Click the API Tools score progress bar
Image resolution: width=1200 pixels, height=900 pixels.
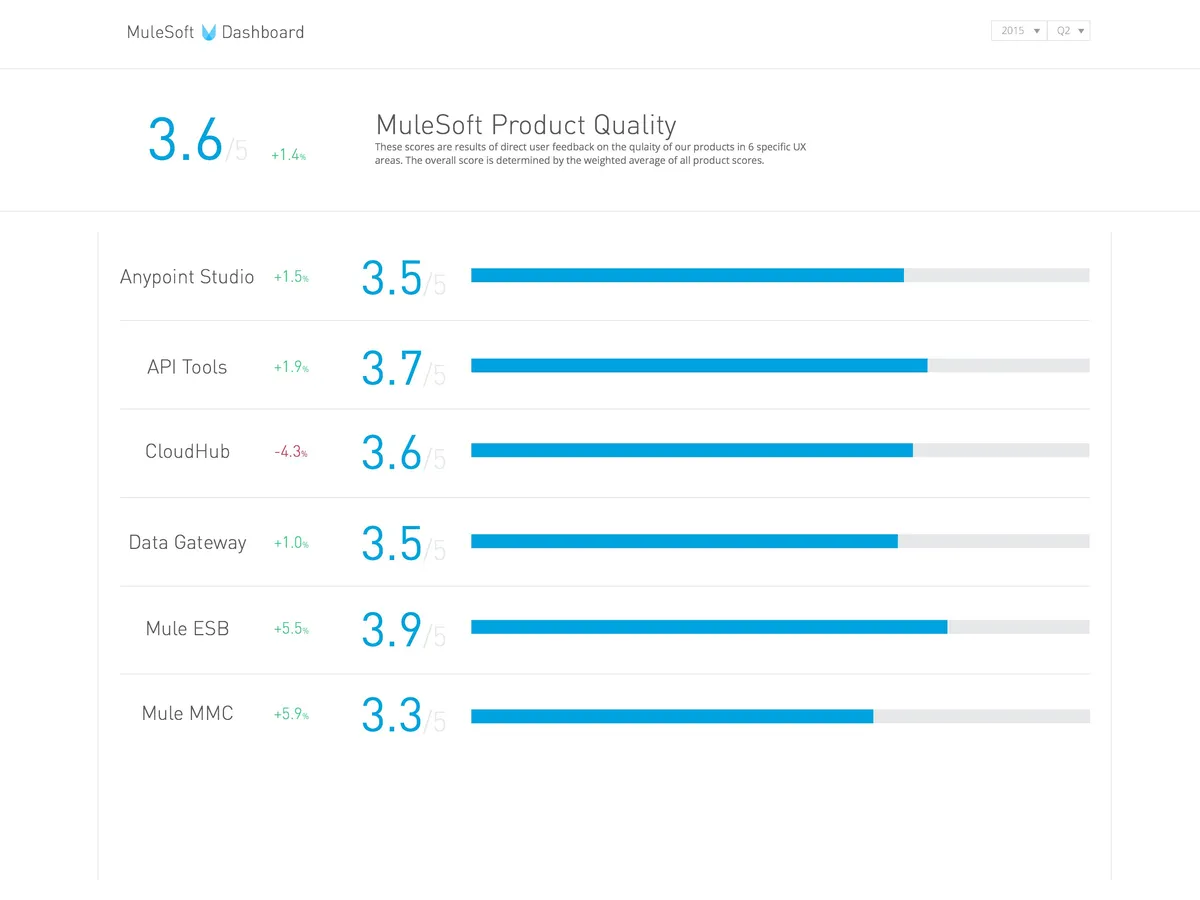pos(780,365)
